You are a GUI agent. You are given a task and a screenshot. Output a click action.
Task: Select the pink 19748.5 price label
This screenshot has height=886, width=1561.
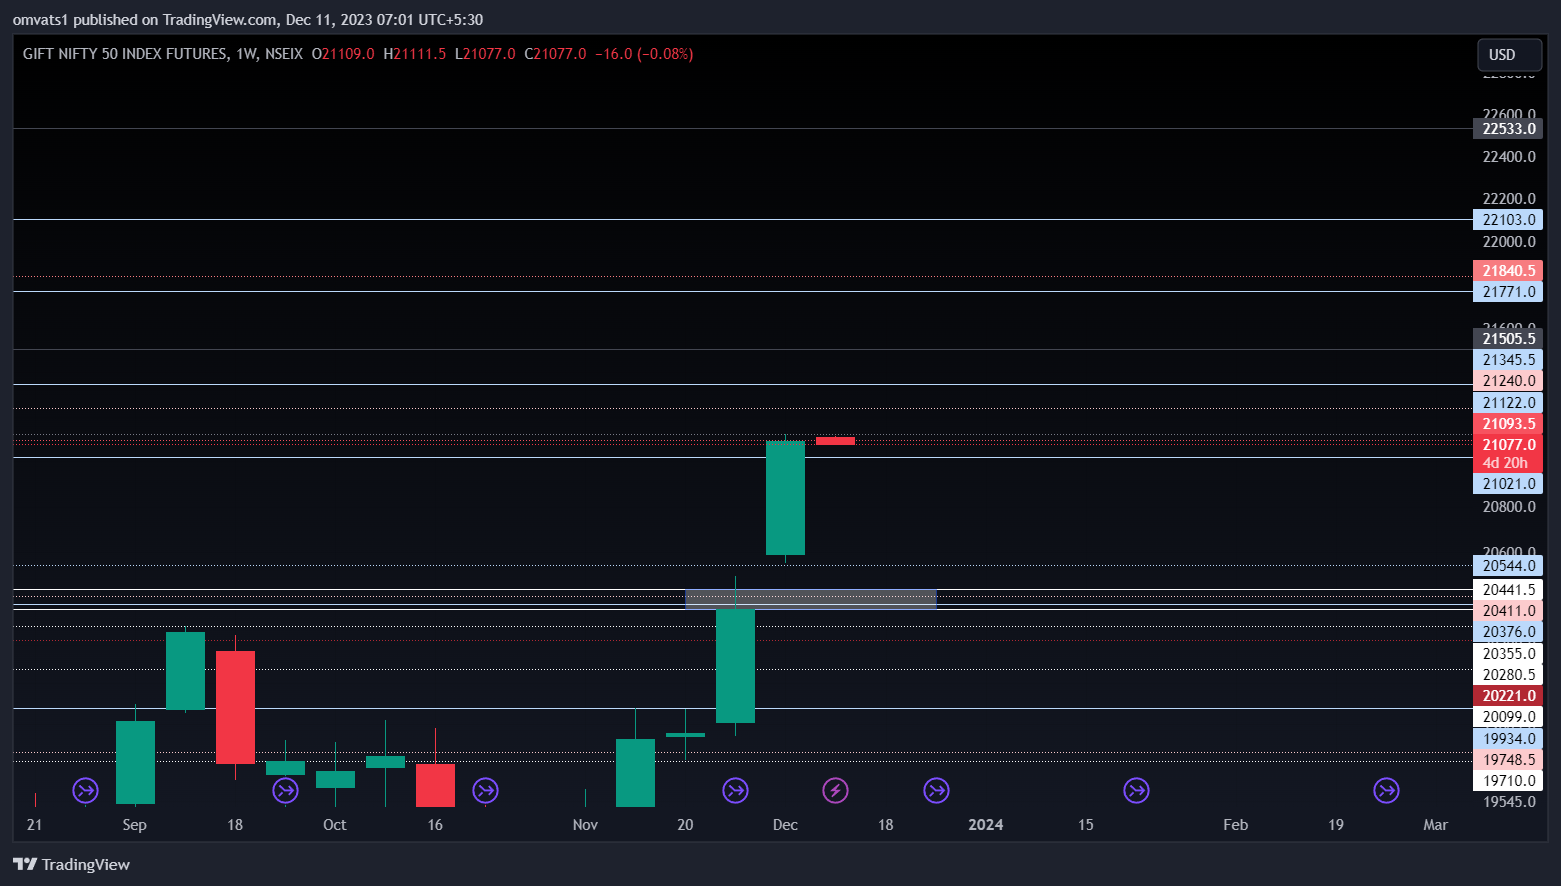(1508, 760)
